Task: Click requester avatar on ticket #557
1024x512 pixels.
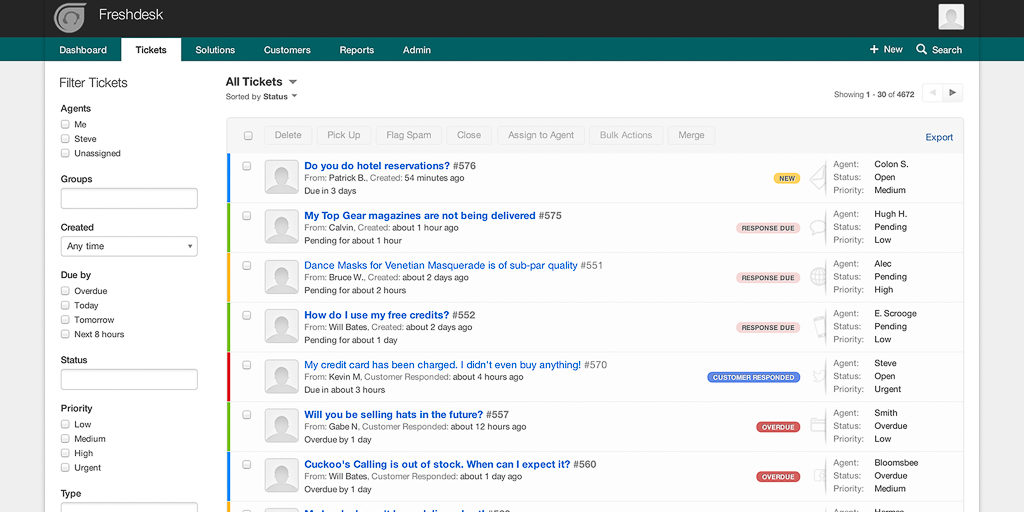Action: click(x=281, y=425)
